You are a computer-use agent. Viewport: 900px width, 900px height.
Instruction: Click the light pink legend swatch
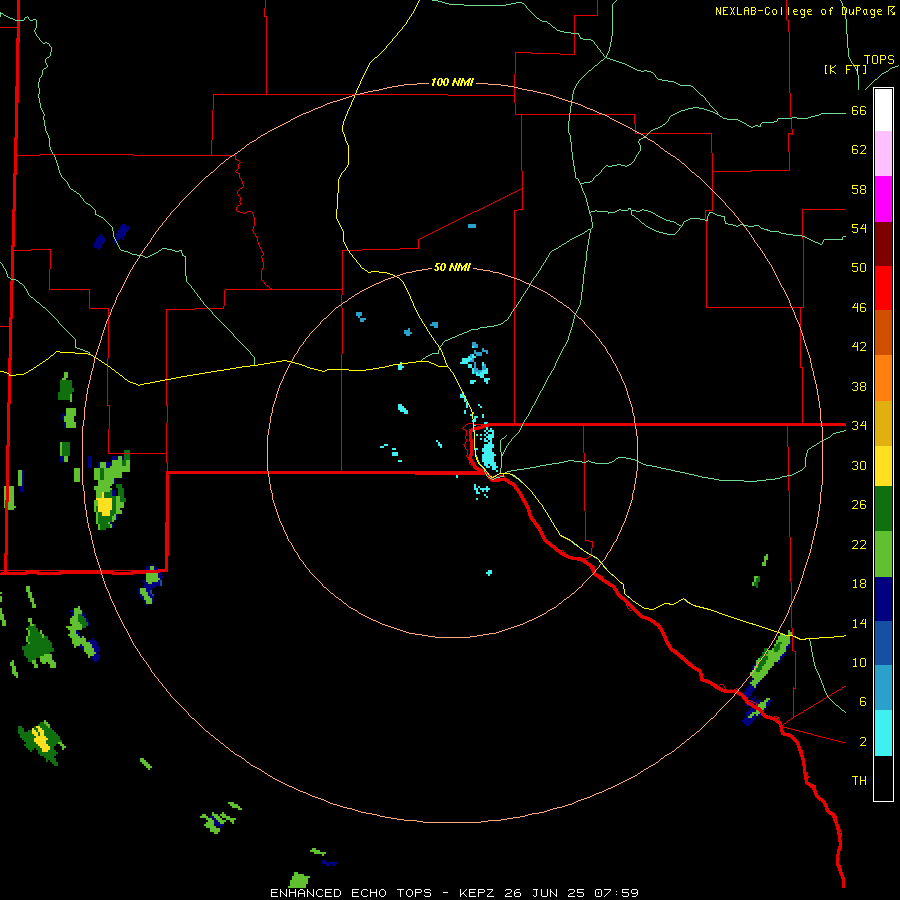point(883,154)
